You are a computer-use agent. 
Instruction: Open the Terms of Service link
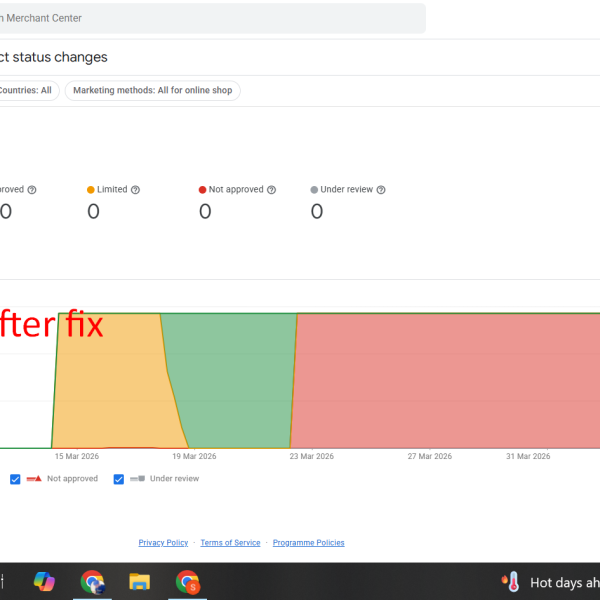pyautogui.click(x=230, y=543)
